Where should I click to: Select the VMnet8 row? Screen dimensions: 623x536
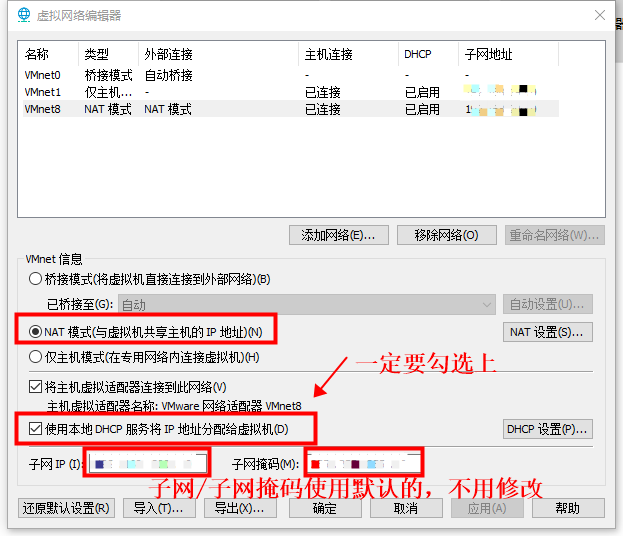[291, 109]
